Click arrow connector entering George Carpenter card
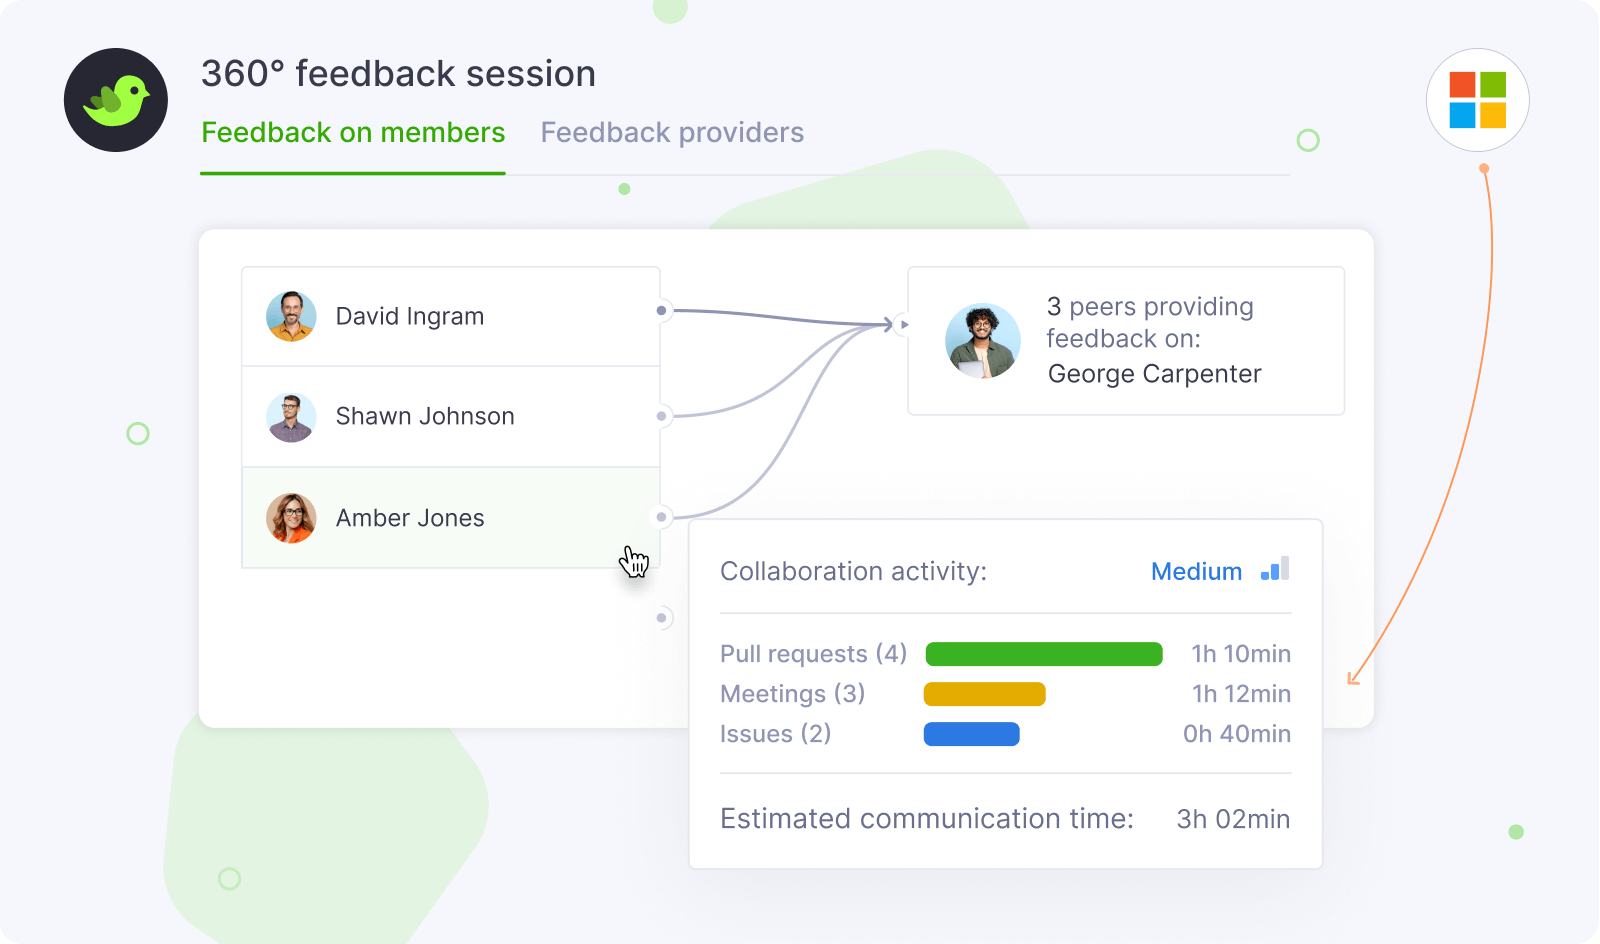 [x=904, y=325]
